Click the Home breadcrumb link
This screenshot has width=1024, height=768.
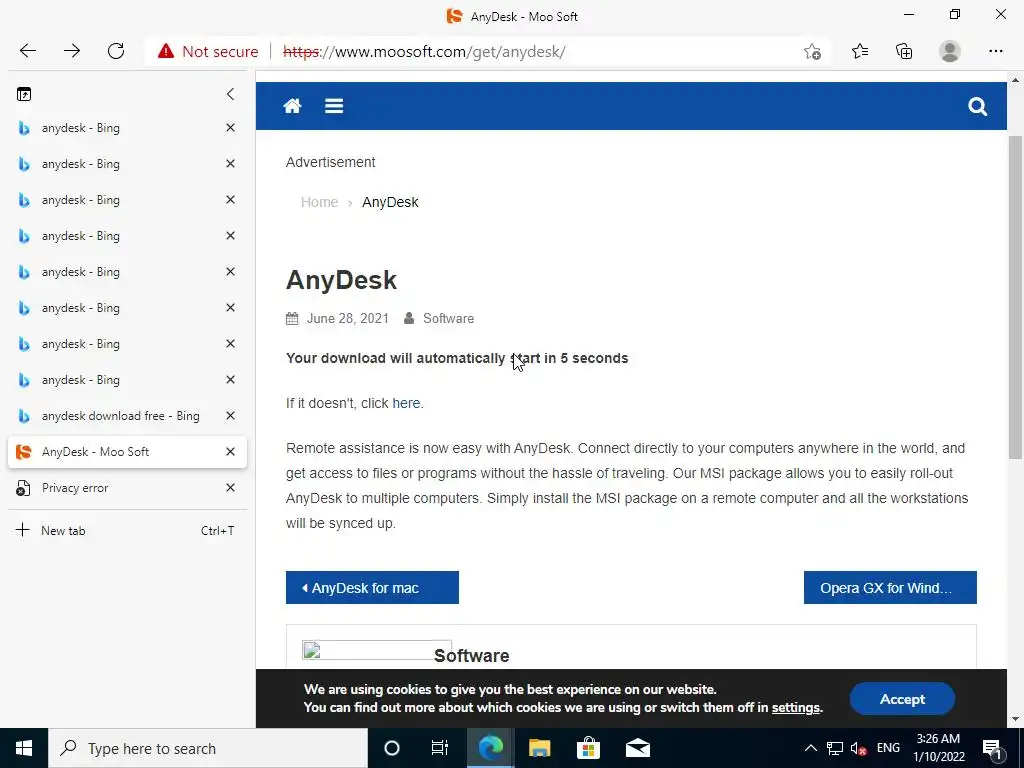click(x=319, y=202)
